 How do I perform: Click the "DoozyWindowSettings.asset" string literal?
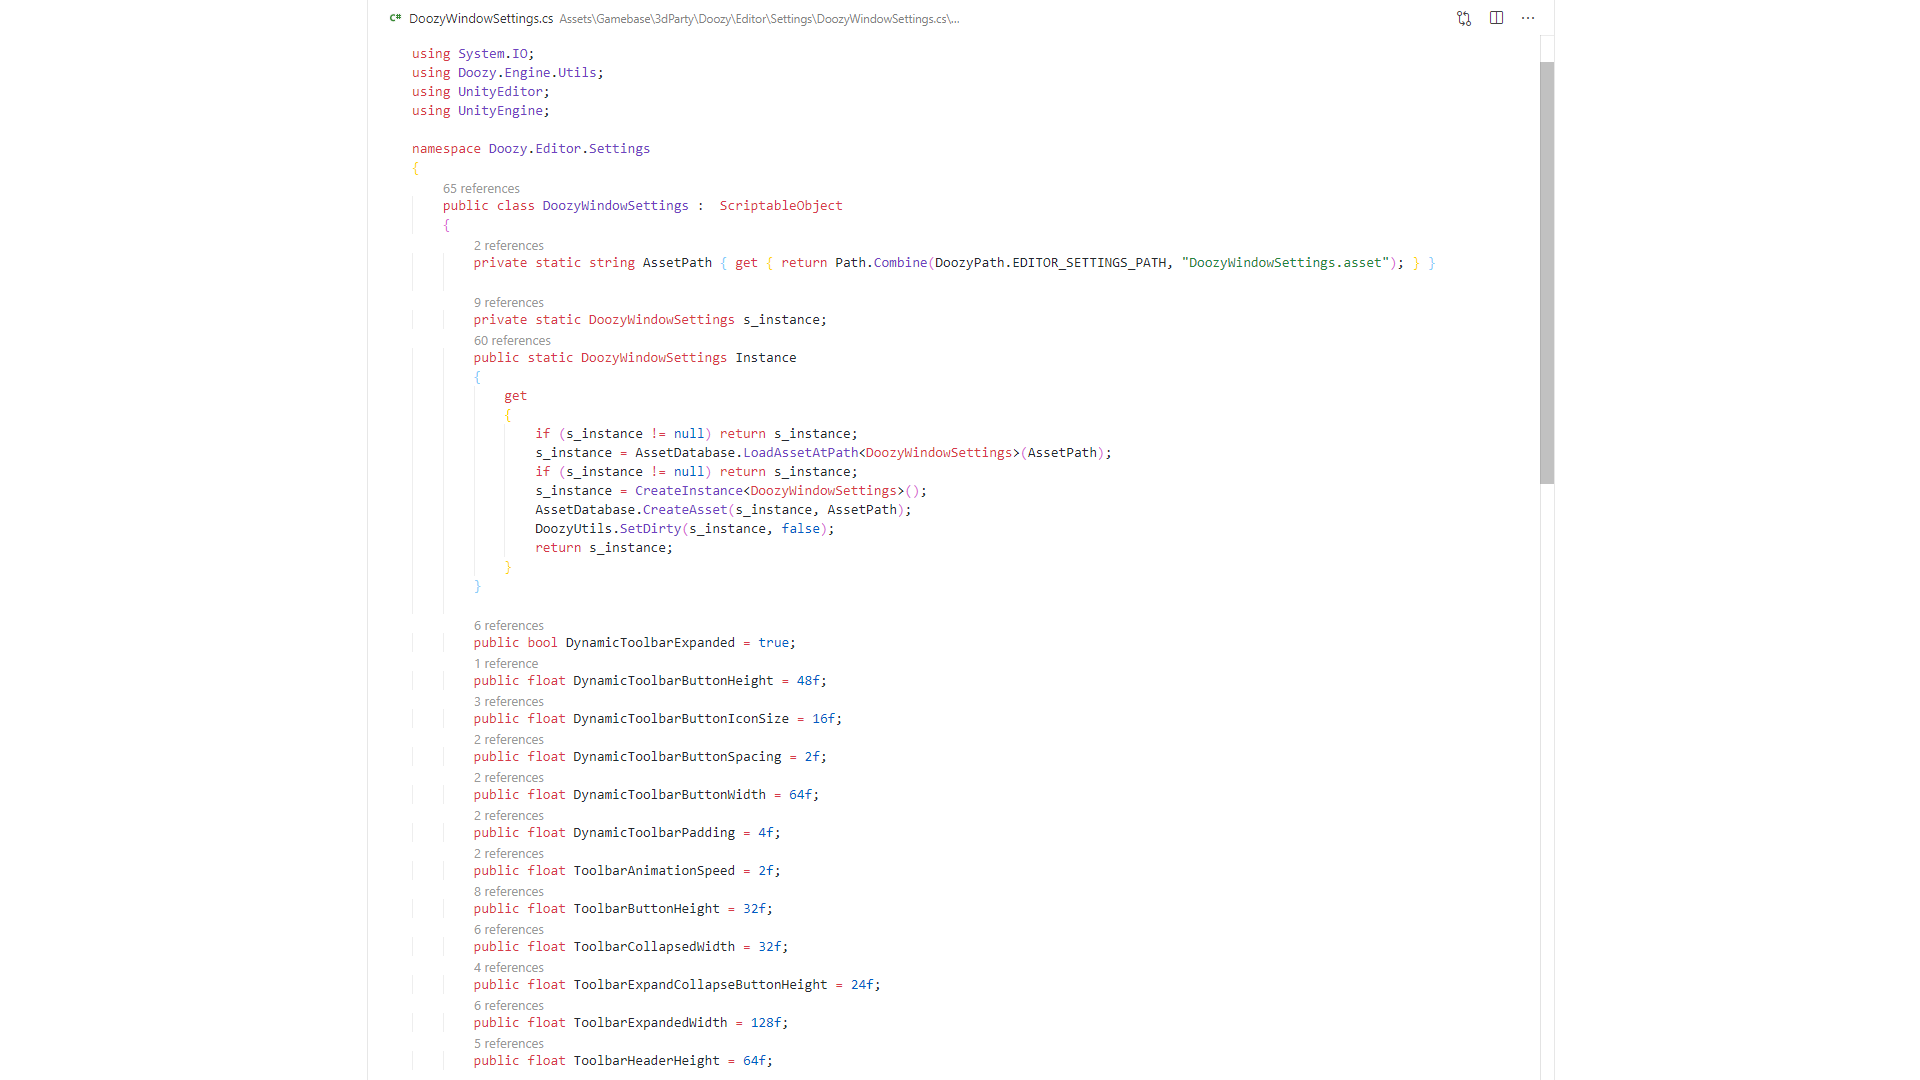(x=1286, y=263)
